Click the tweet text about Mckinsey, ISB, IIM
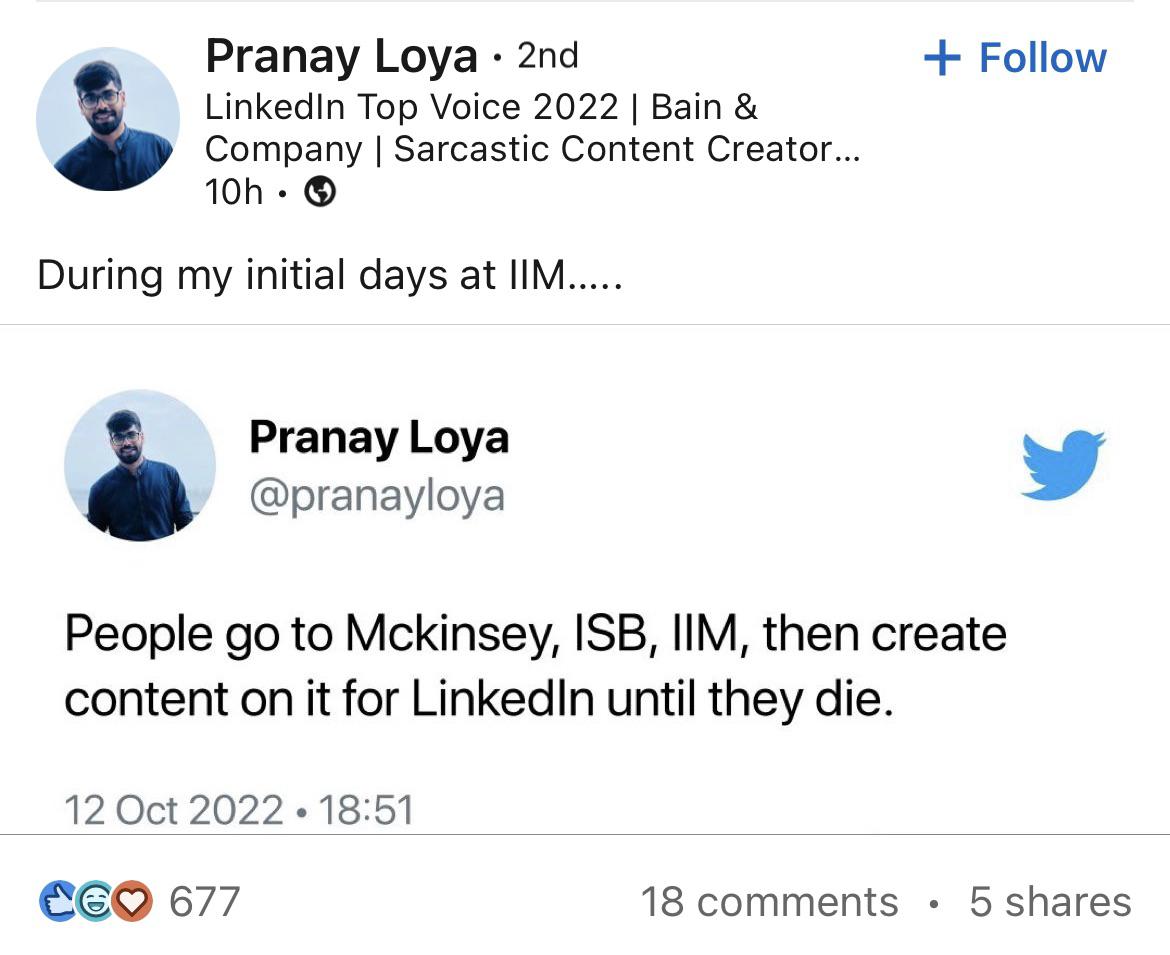 coord(535,666)
